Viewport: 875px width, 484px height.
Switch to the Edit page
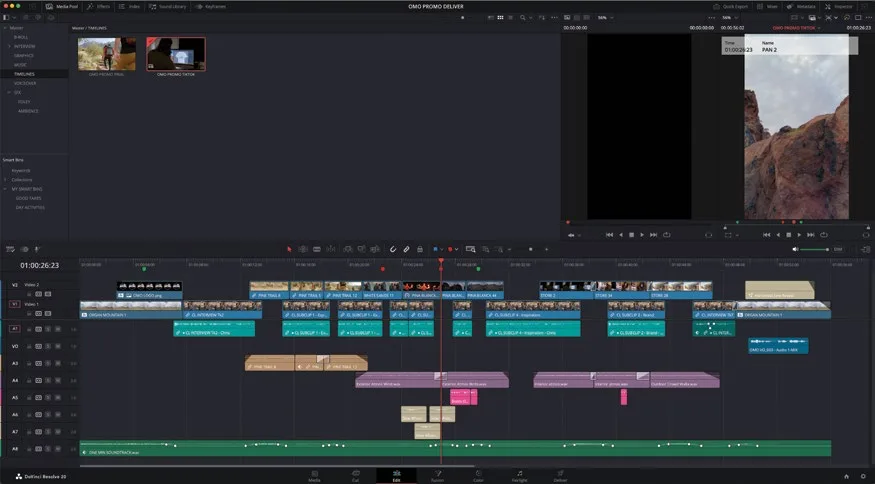coord(396,476)
